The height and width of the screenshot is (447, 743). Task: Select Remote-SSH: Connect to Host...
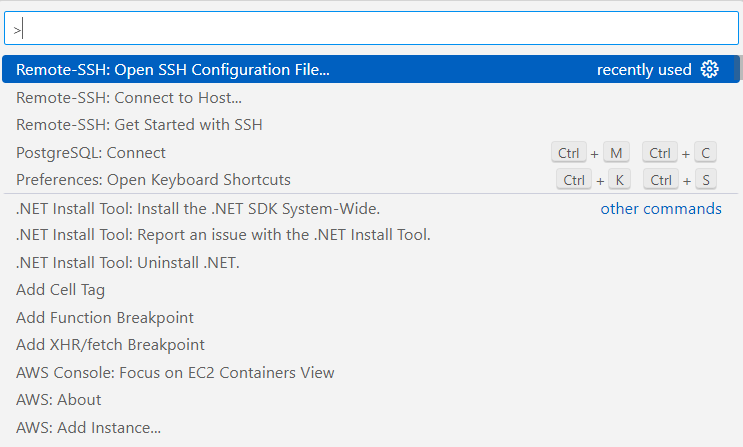coord(371,97)
